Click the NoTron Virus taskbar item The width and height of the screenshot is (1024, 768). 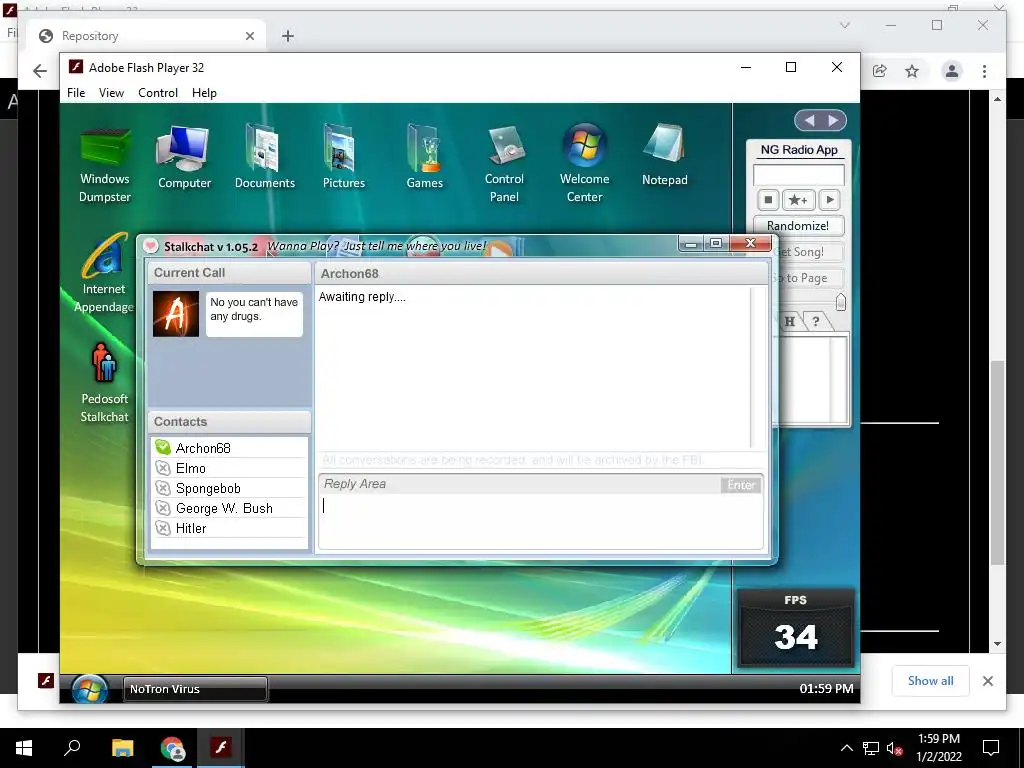click(x=195, y=689)
